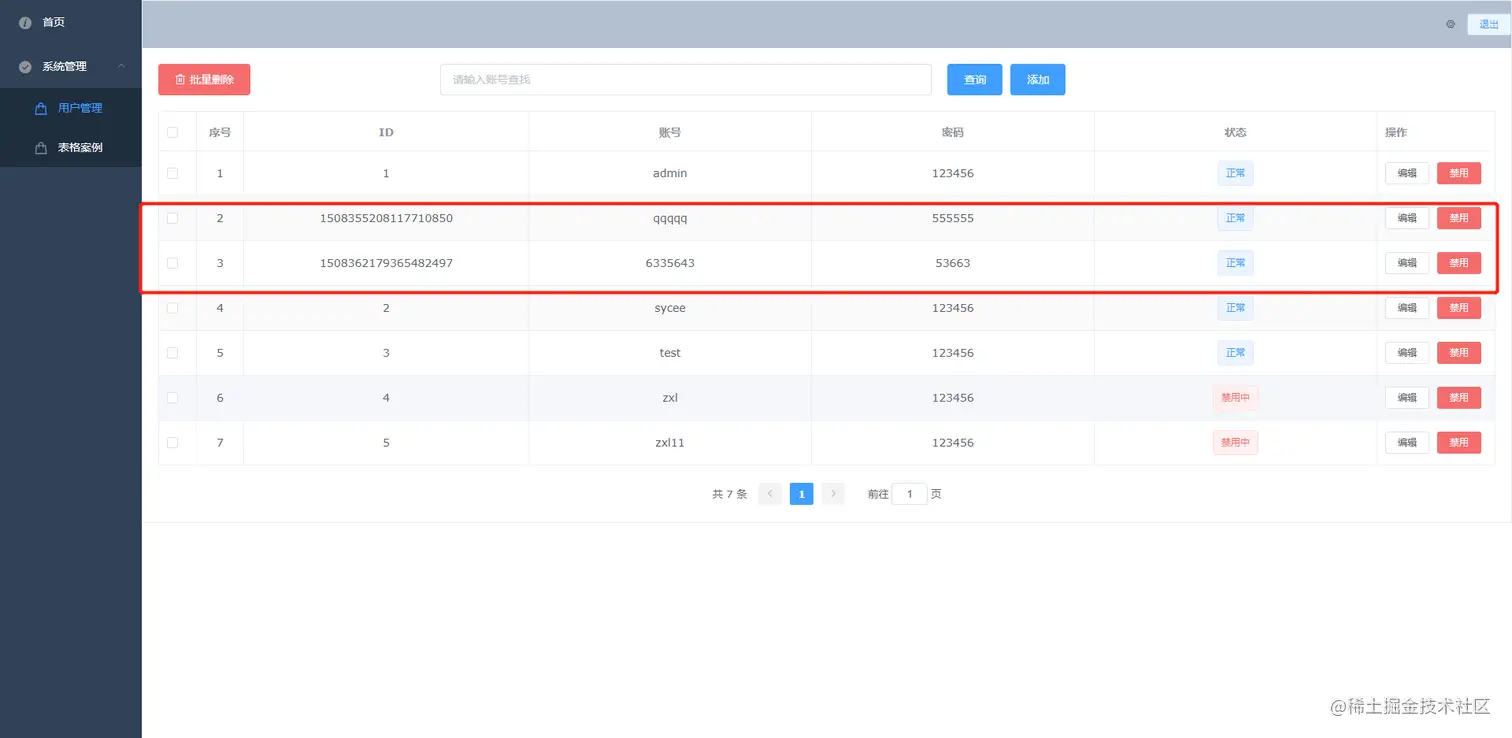Click the account name admin
Screen dimensions: 1512x738
pos(670,173)
